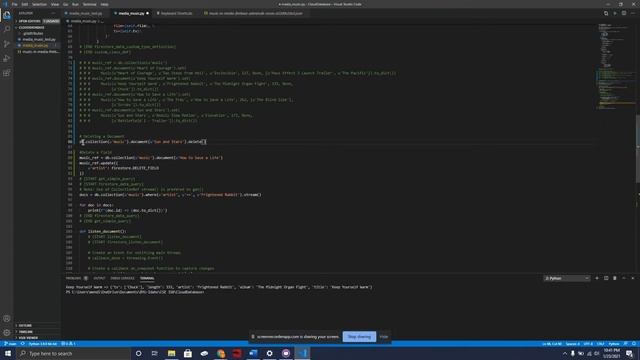Click the errors and warnings status bar indicator
The height and width of the screenshot is (360, 640).
coord(68,344)
